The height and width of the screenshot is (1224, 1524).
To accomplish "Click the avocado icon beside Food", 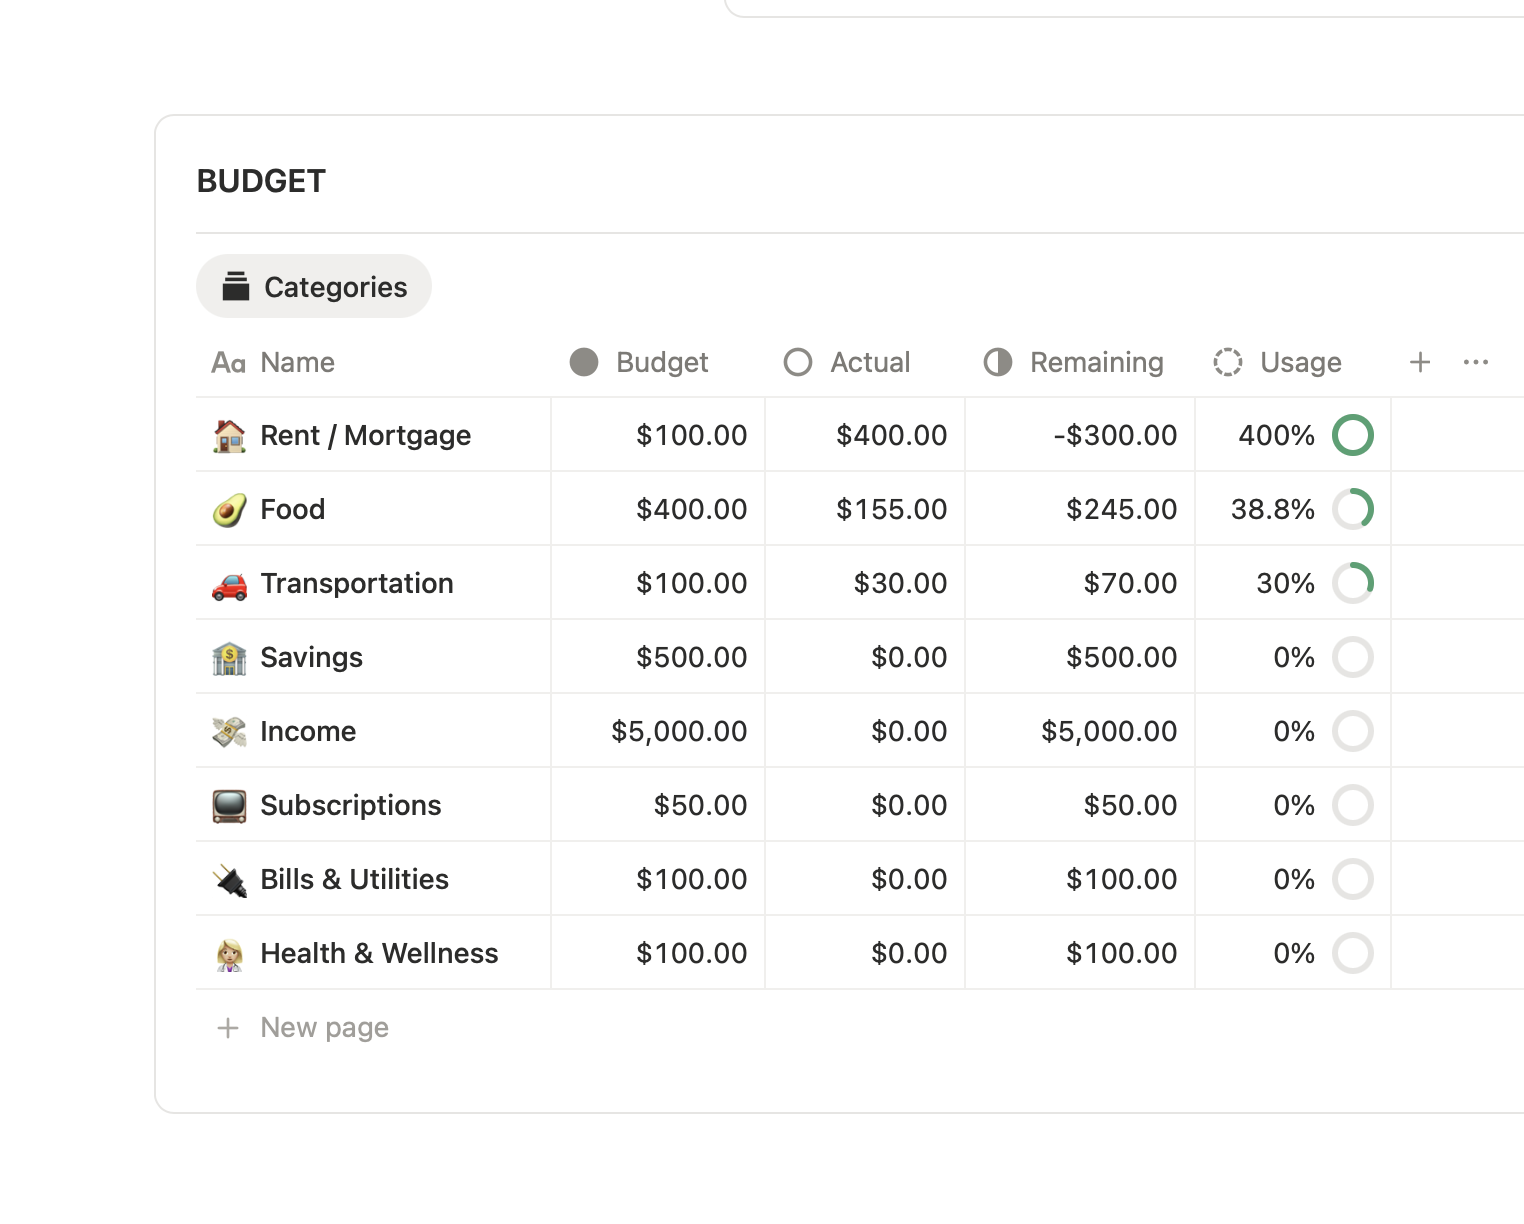I will pos(229,509).
